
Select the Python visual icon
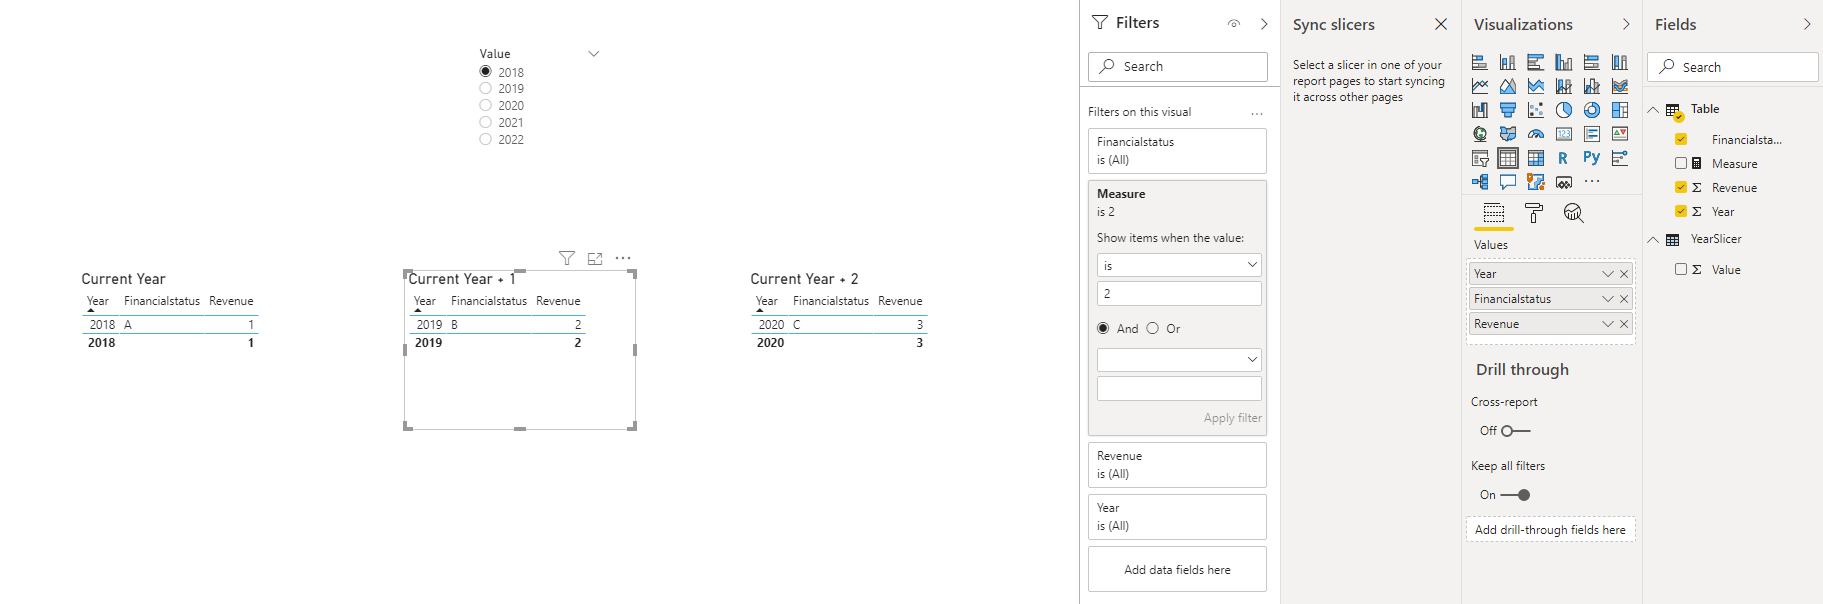click(1592, 158)
